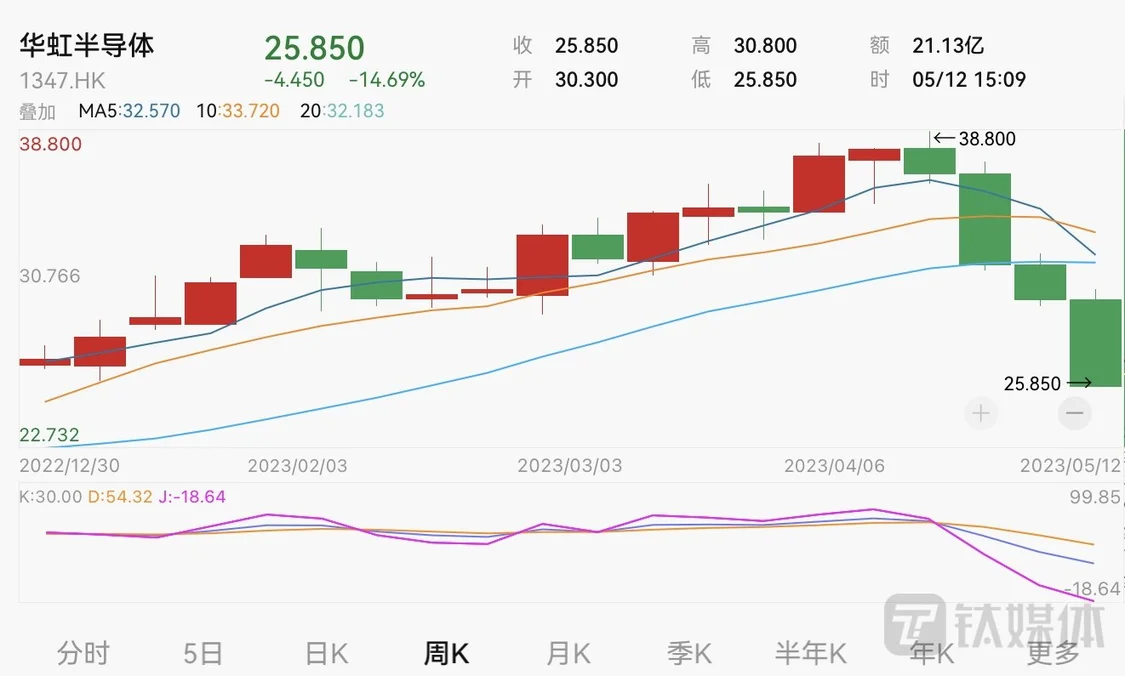This screenshot has width=1125, height=676.
Task: Tap the 38.800 peak price annotation
Action: (x=987, y=139)
